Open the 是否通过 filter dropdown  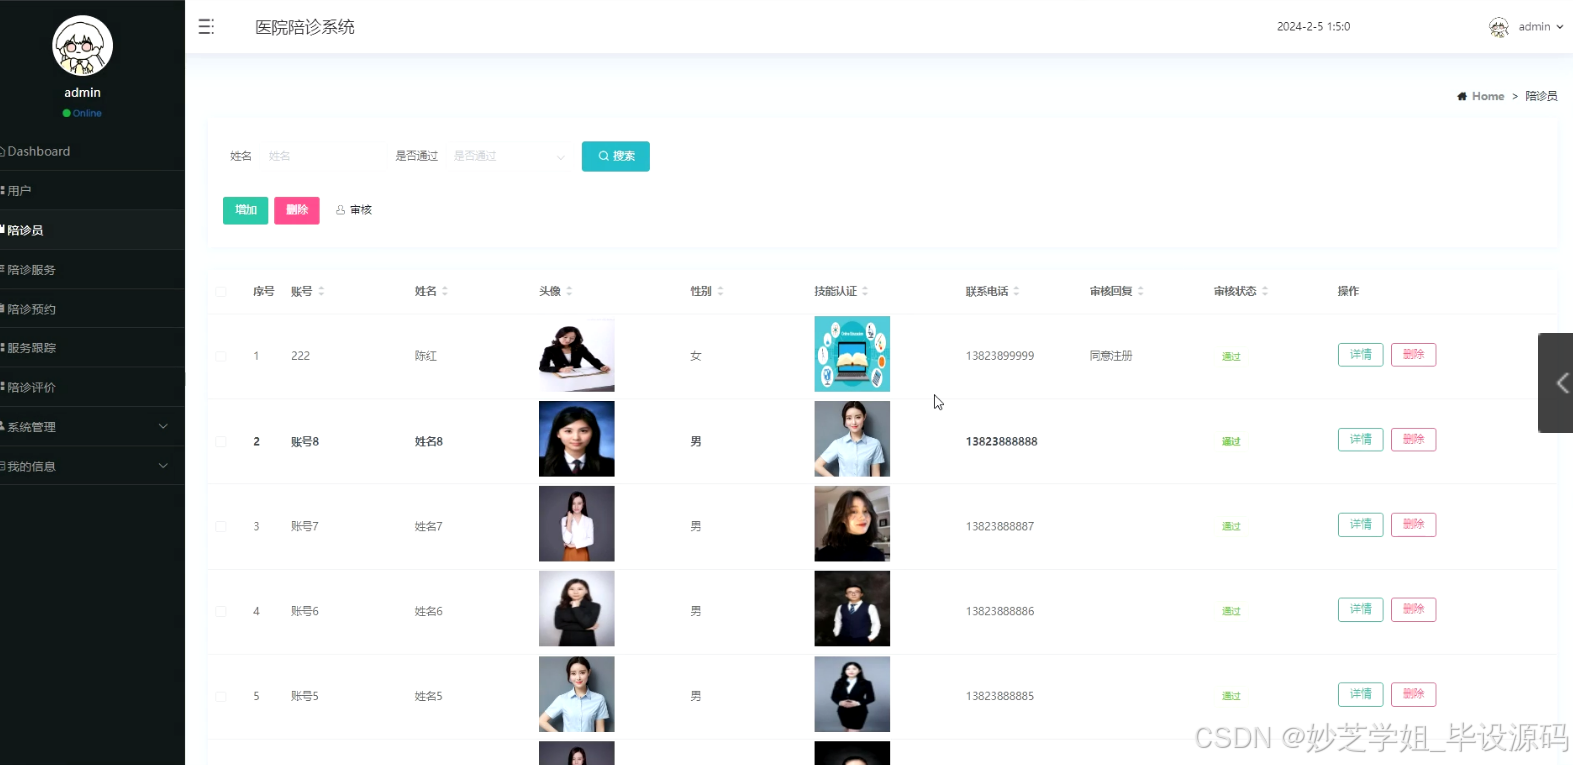(509, 156)
